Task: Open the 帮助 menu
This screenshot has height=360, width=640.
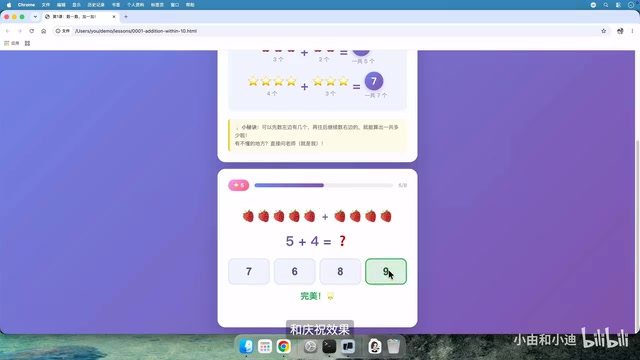Action: [x=190, y=5]
